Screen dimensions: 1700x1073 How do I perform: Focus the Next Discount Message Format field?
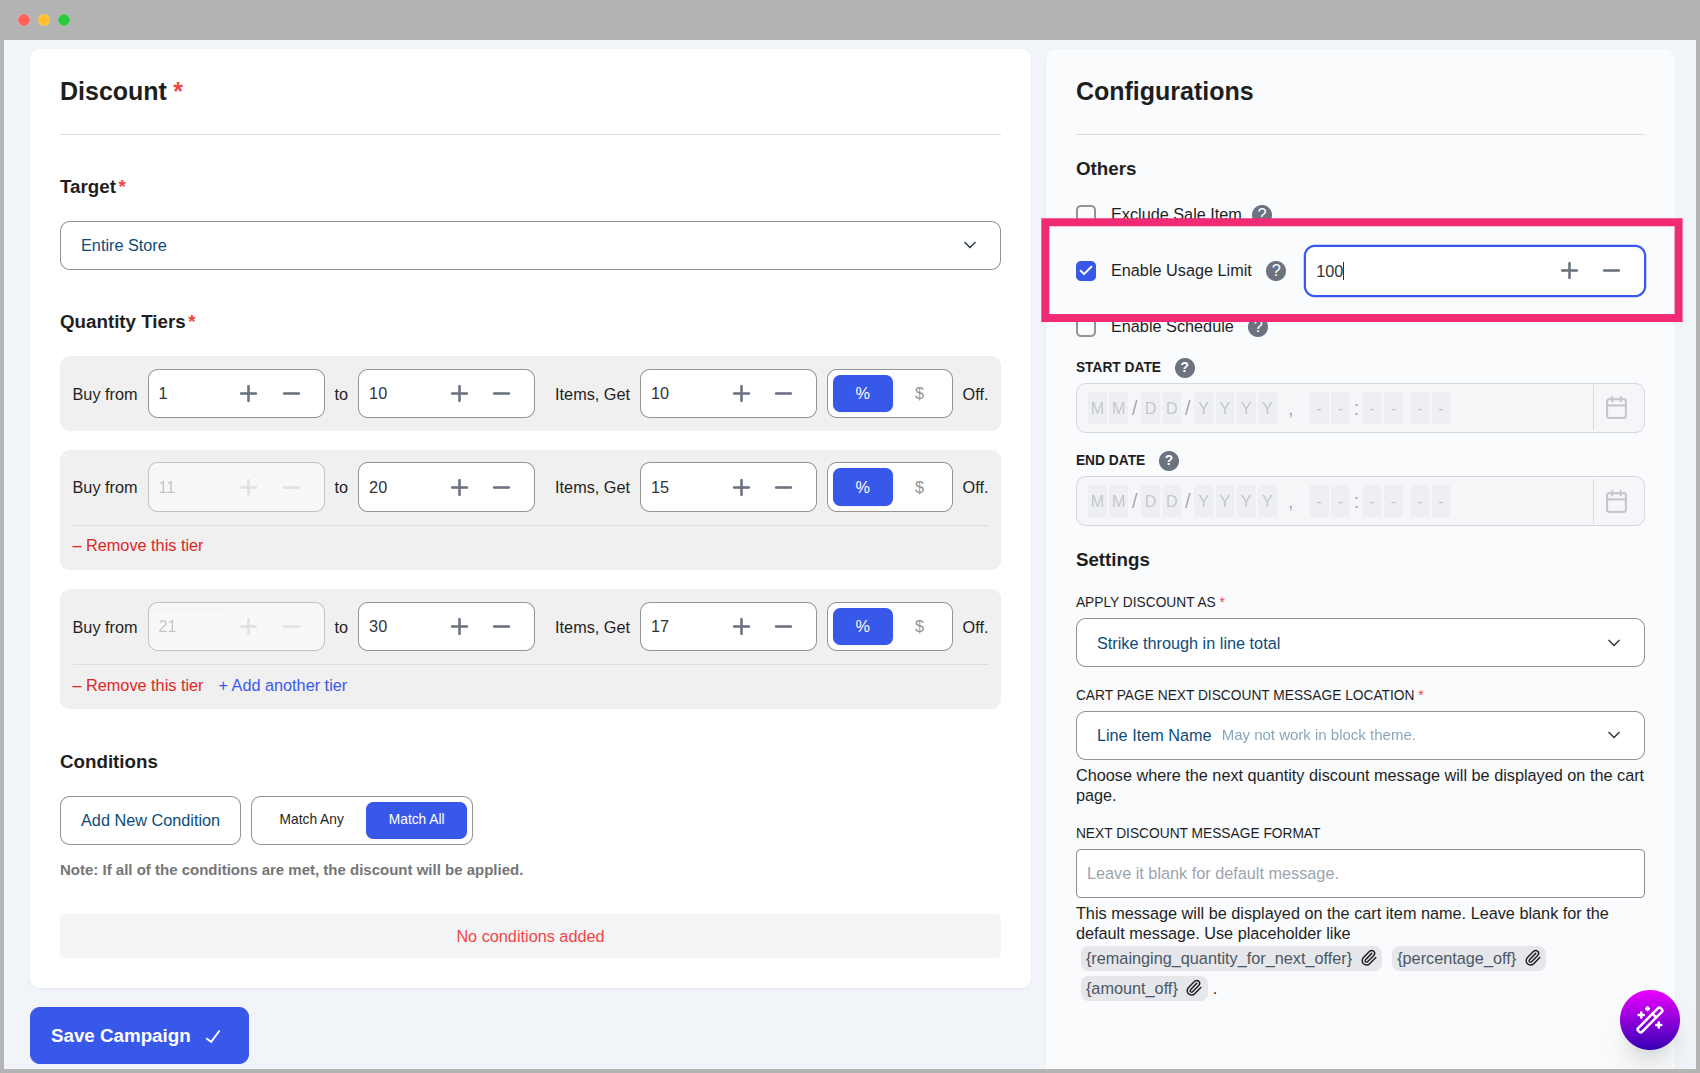pyautogui.click(x=1359, y=873)
